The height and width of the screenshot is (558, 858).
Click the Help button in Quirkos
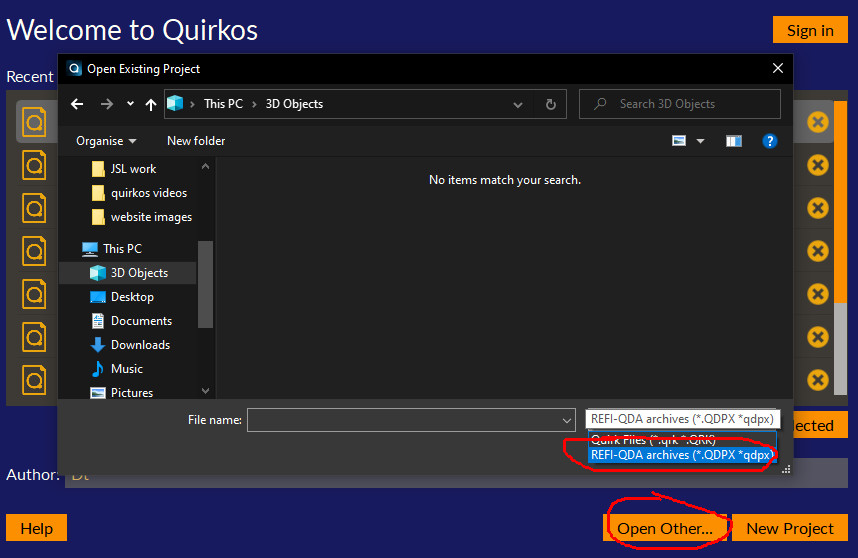coord(37,528)
